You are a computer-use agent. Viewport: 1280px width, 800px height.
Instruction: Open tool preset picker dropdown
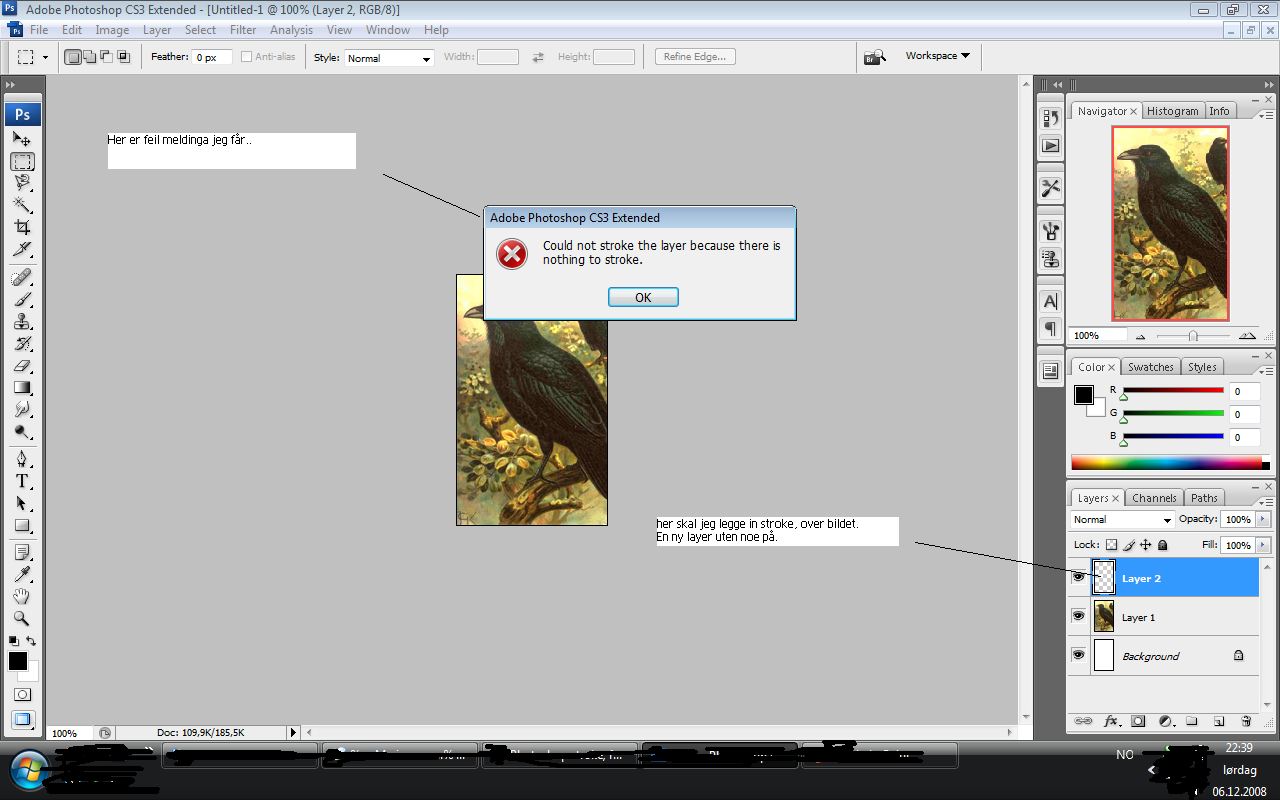[x=45, y=57]
